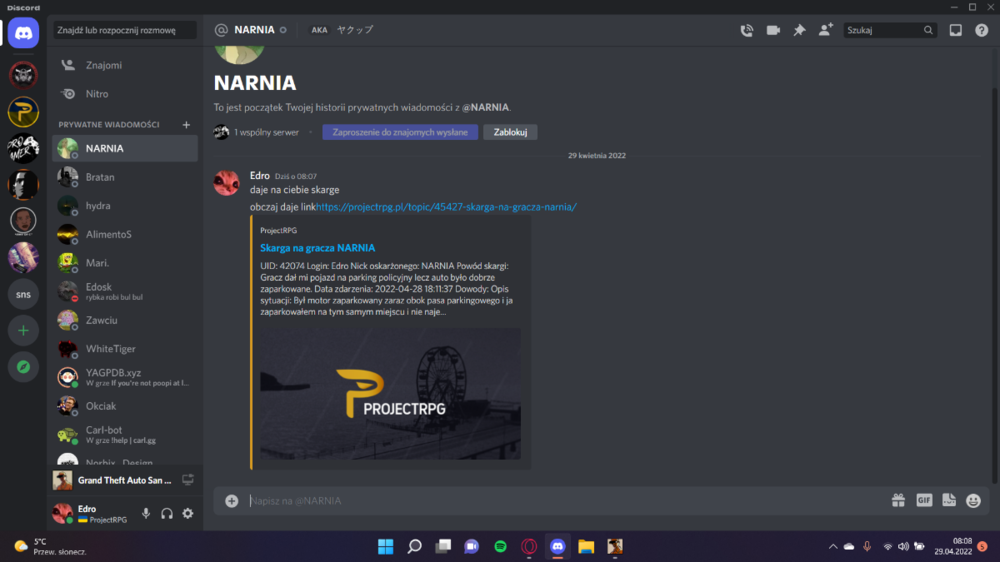Open the projectrpg.pl complaint topic link
This screenshot has height=562, width=1000.
[x=446, y=207]
